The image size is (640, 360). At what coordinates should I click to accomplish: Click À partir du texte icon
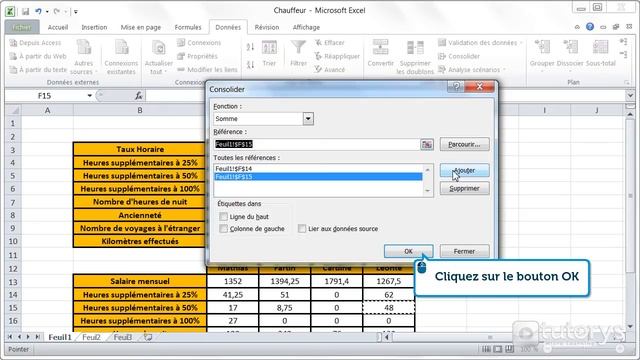[x=13, y=70]
